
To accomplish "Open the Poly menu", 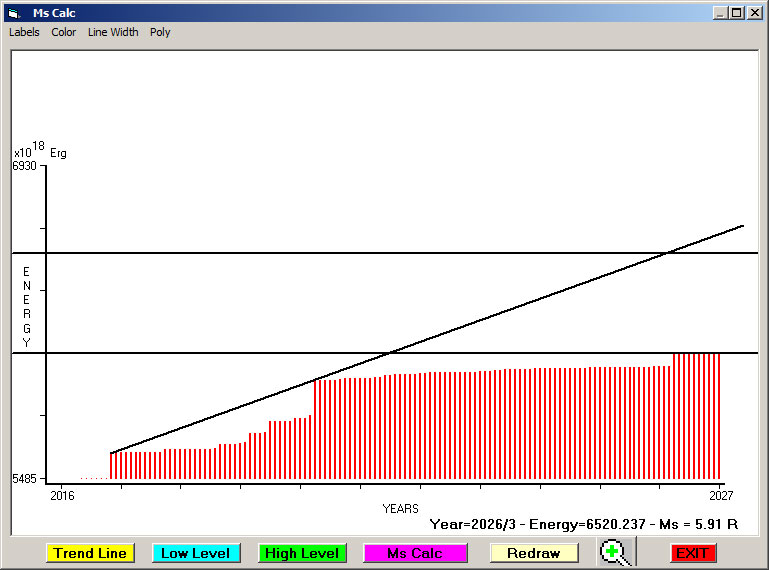I will point(160,32).
